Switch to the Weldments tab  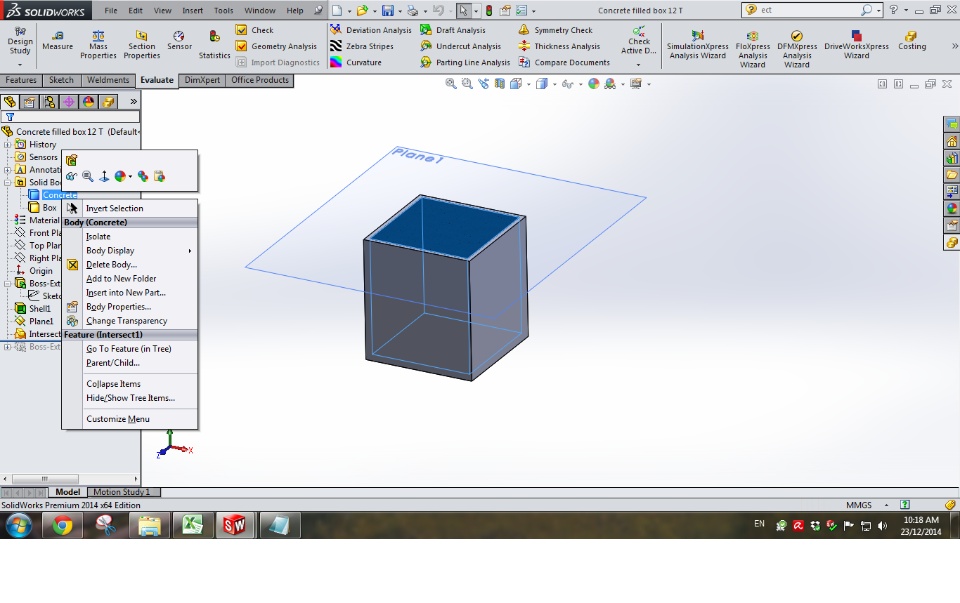point(108,80)
